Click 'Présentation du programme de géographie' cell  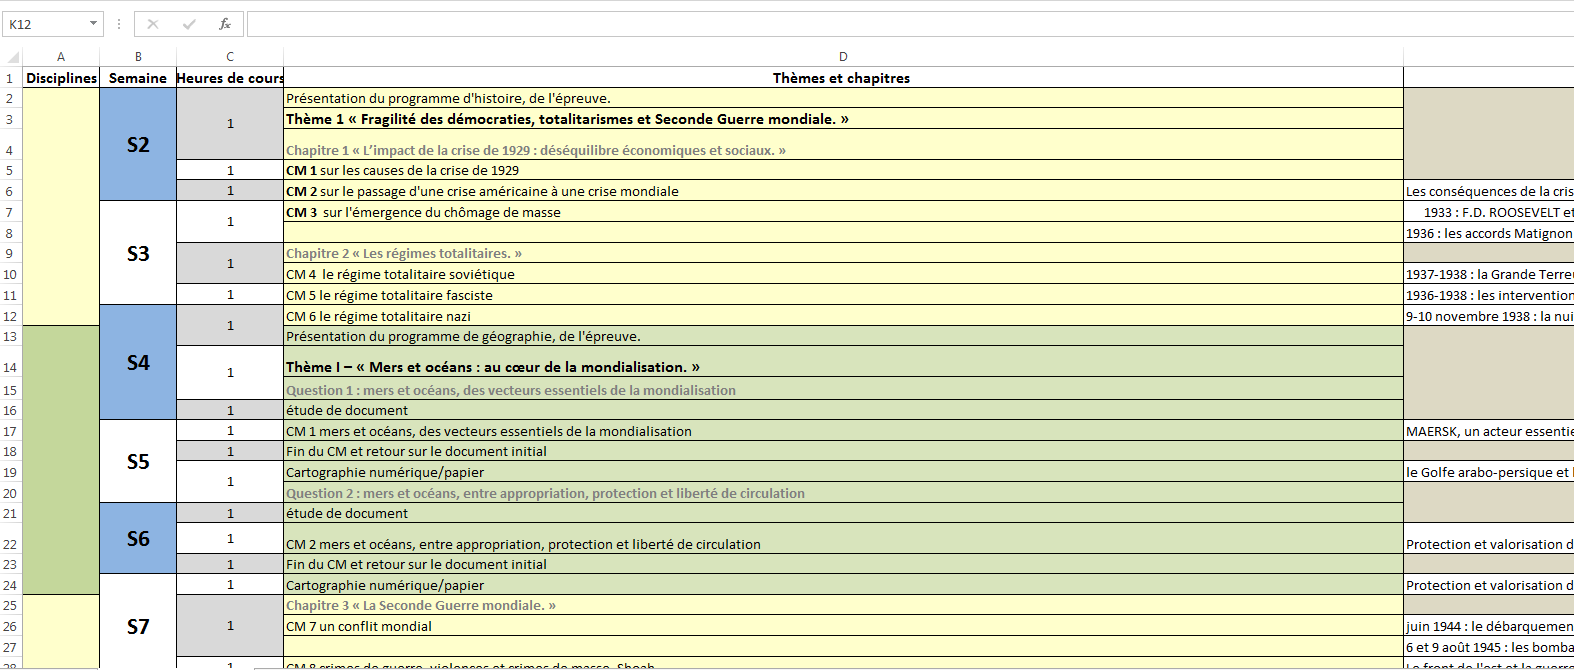843,336
